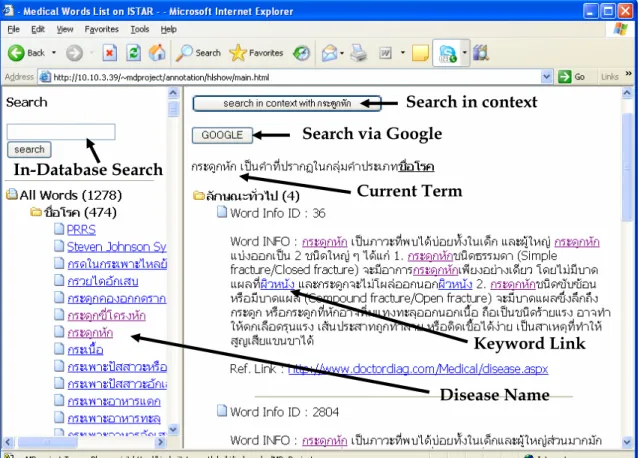Click the Messenger icon in toolbar

[x=447, y=53]
